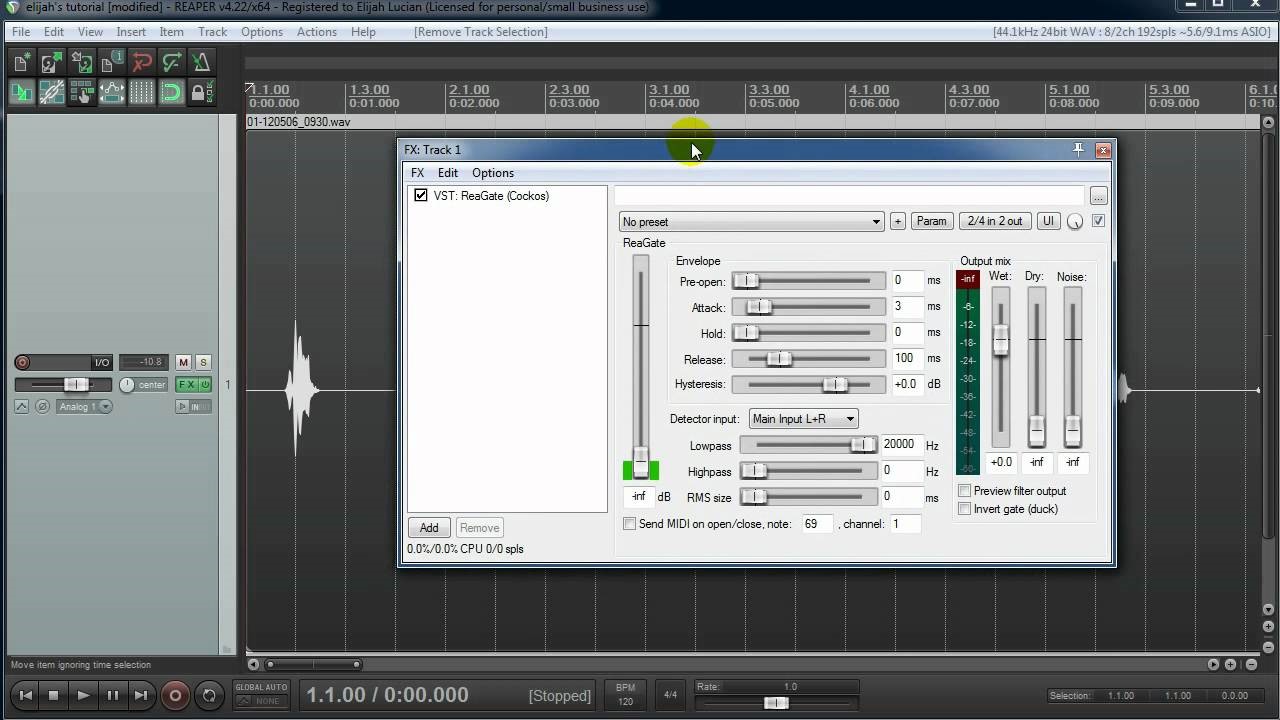This screenshot has width=1280, height=720.
Task: Open track 1 I/O routing
Action: coord(102,362)
